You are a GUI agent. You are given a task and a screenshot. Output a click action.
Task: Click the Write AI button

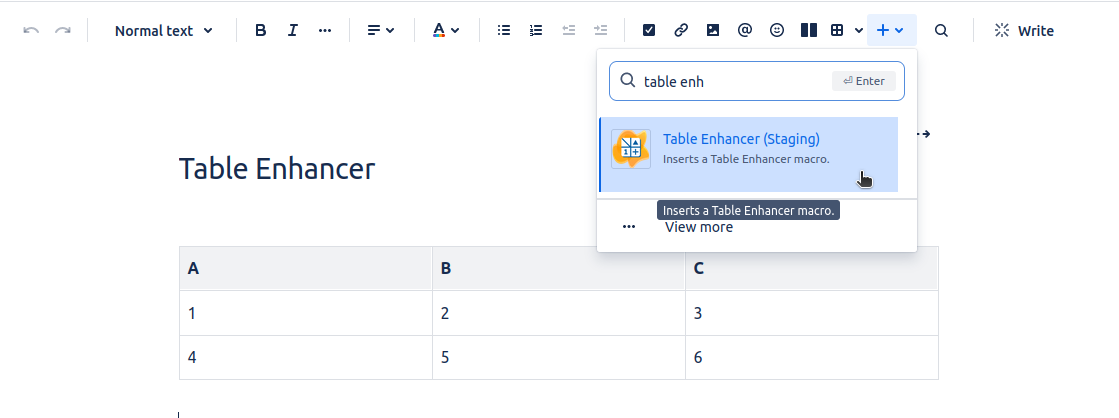click(1024, 30)
